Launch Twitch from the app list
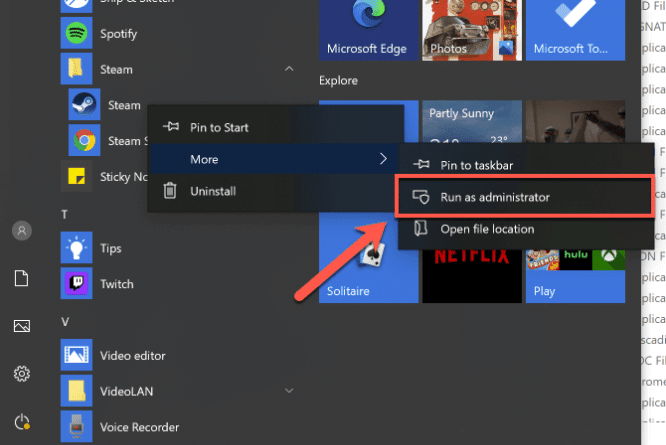666x445 pixels. 178,284
